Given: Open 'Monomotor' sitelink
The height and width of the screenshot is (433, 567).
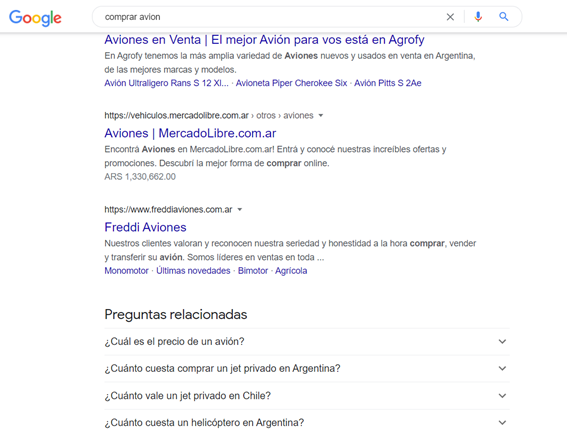Looking at the screenshot, I should (127, 271).
